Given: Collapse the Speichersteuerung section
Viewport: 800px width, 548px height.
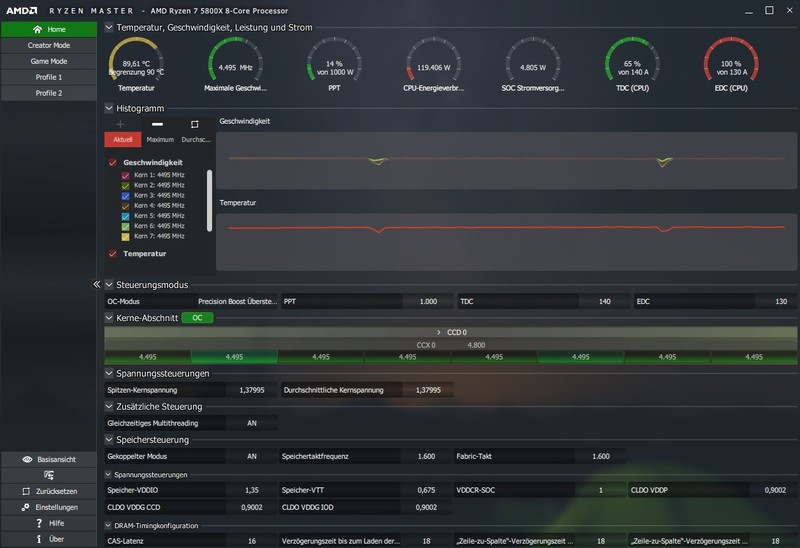Looking at the screenshot, I should click(x=109, y=439).
